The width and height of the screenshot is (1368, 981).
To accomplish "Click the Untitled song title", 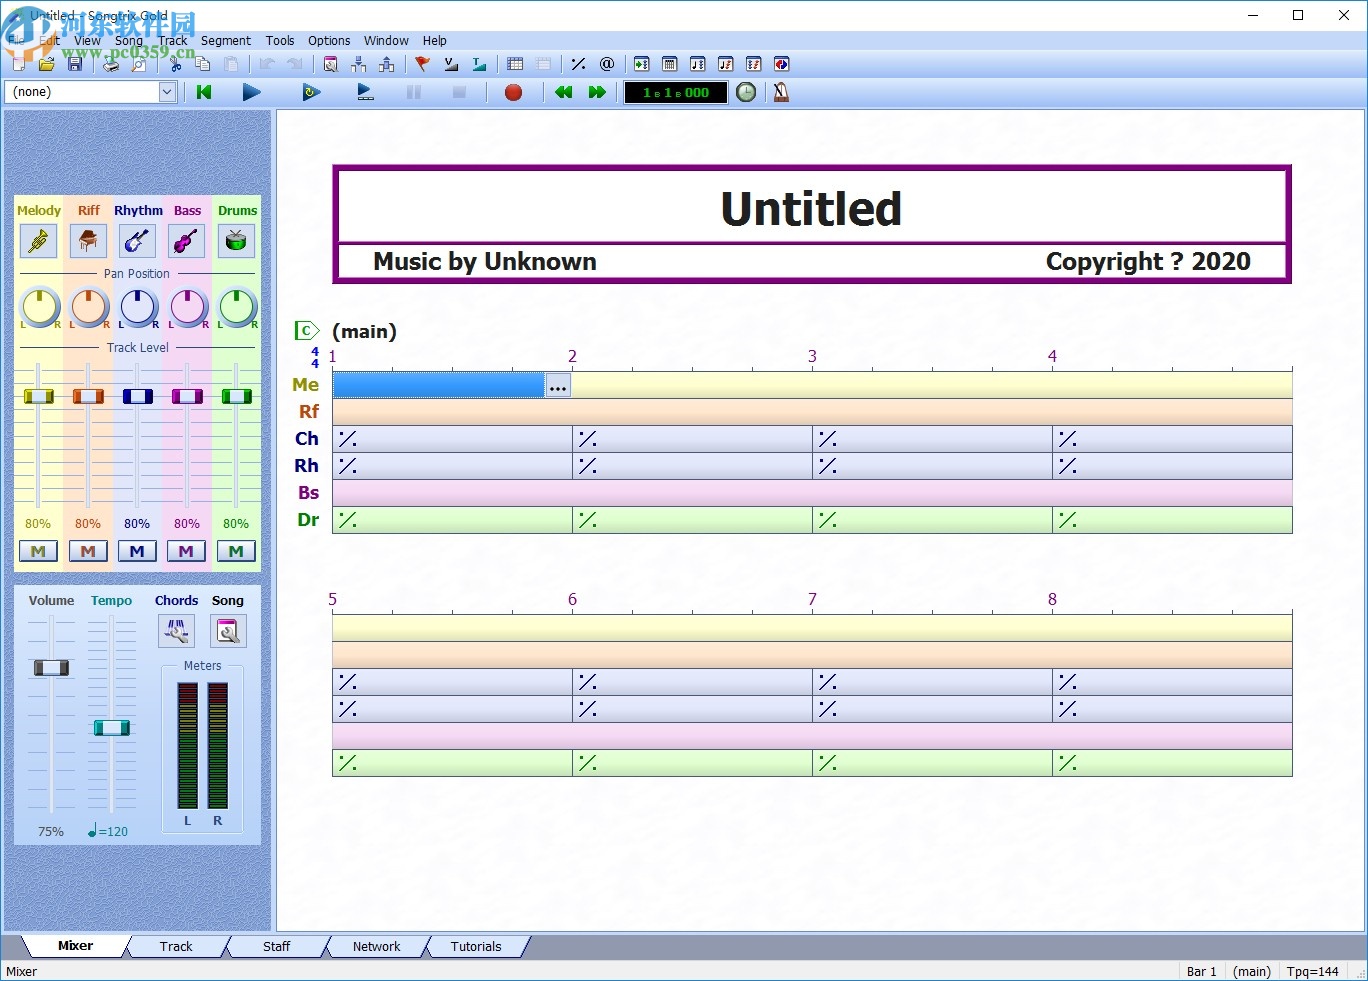I will pyautogui.click(x=811, y=209).
